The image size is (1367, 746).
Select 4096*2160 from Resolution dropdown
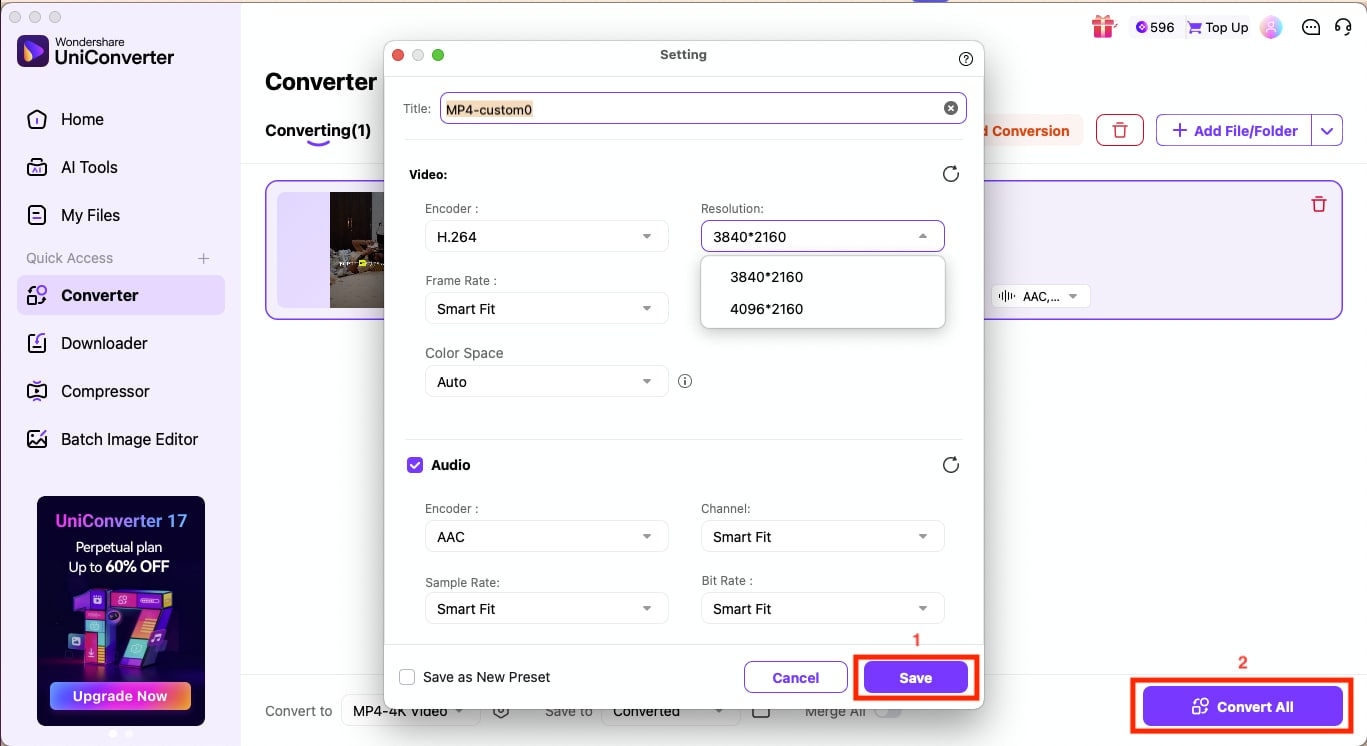tap(767, 308)
